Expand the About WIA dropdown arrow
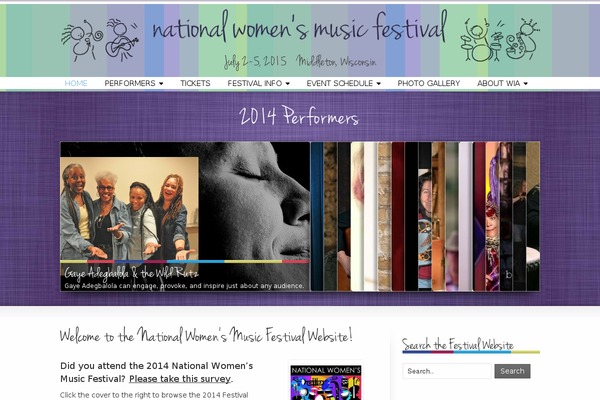 pyautogui.click(x=525, y=83)
